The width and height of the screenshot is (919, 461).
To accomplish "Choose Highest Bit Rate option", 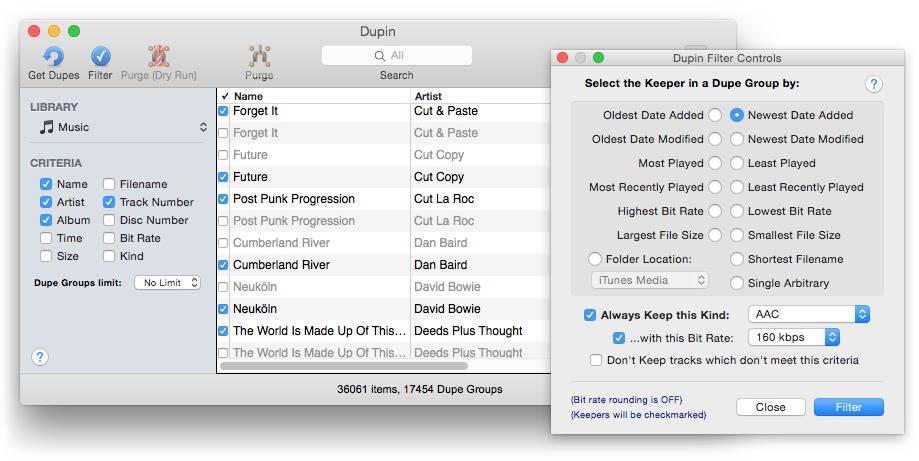I will (715, 211).
